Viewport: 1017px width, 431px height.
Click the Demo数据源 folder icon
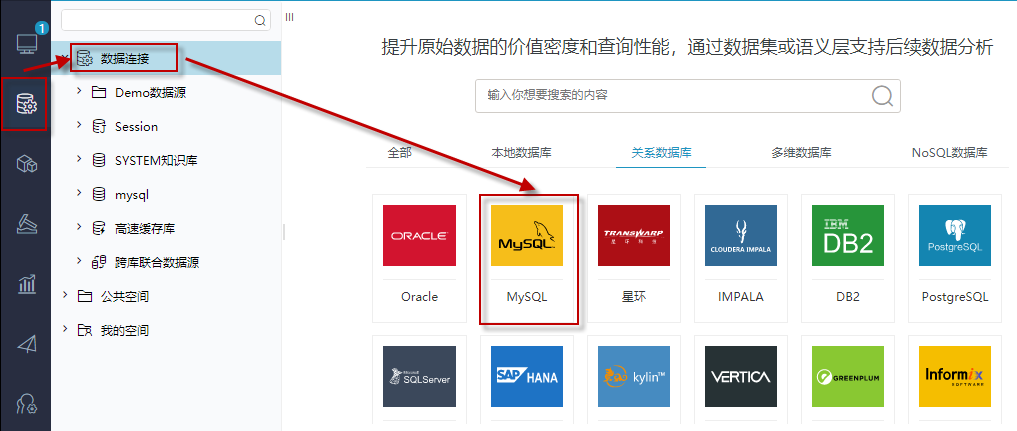[x=99, y=93]
